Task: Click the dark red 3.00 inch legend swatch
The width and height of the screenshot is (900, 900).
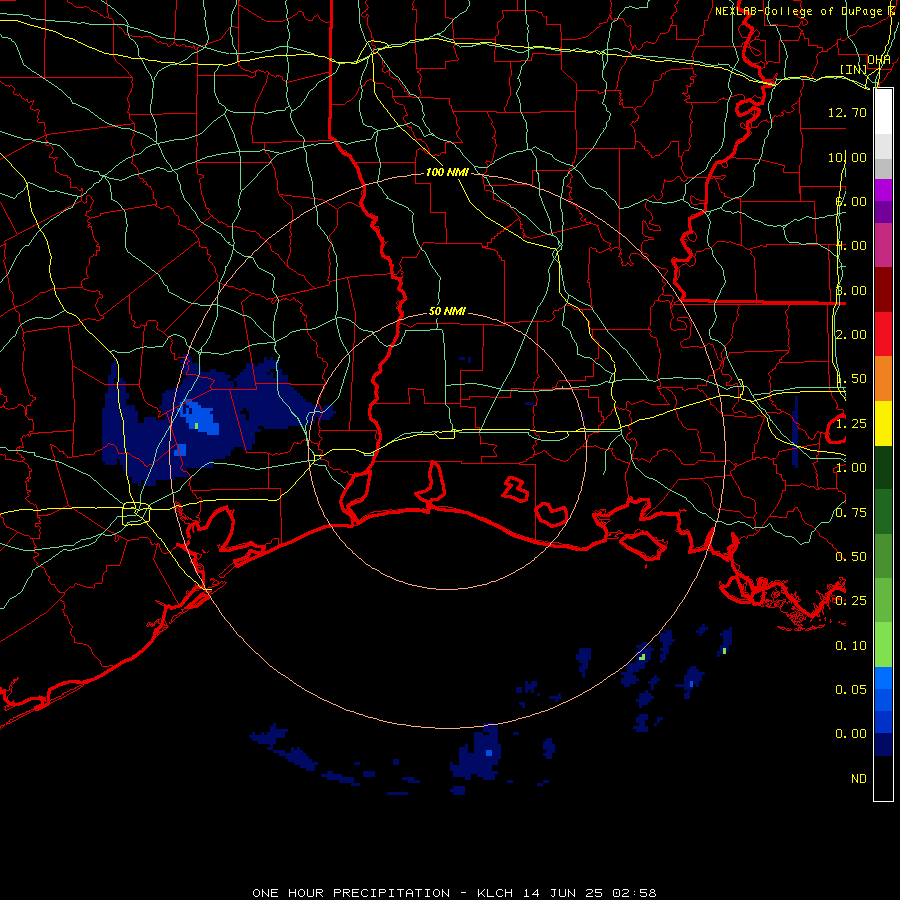Action: 883,290
